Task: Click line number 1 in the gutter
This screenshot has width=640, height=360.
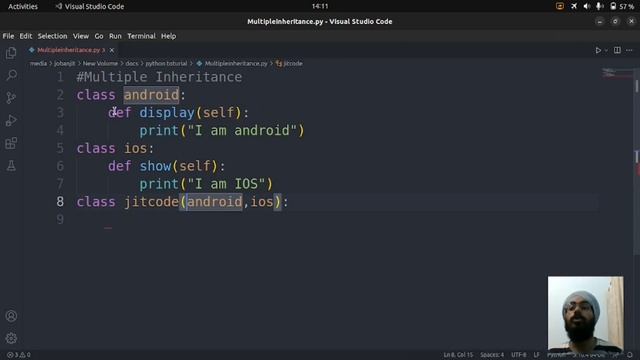Action: pos(60,77)
